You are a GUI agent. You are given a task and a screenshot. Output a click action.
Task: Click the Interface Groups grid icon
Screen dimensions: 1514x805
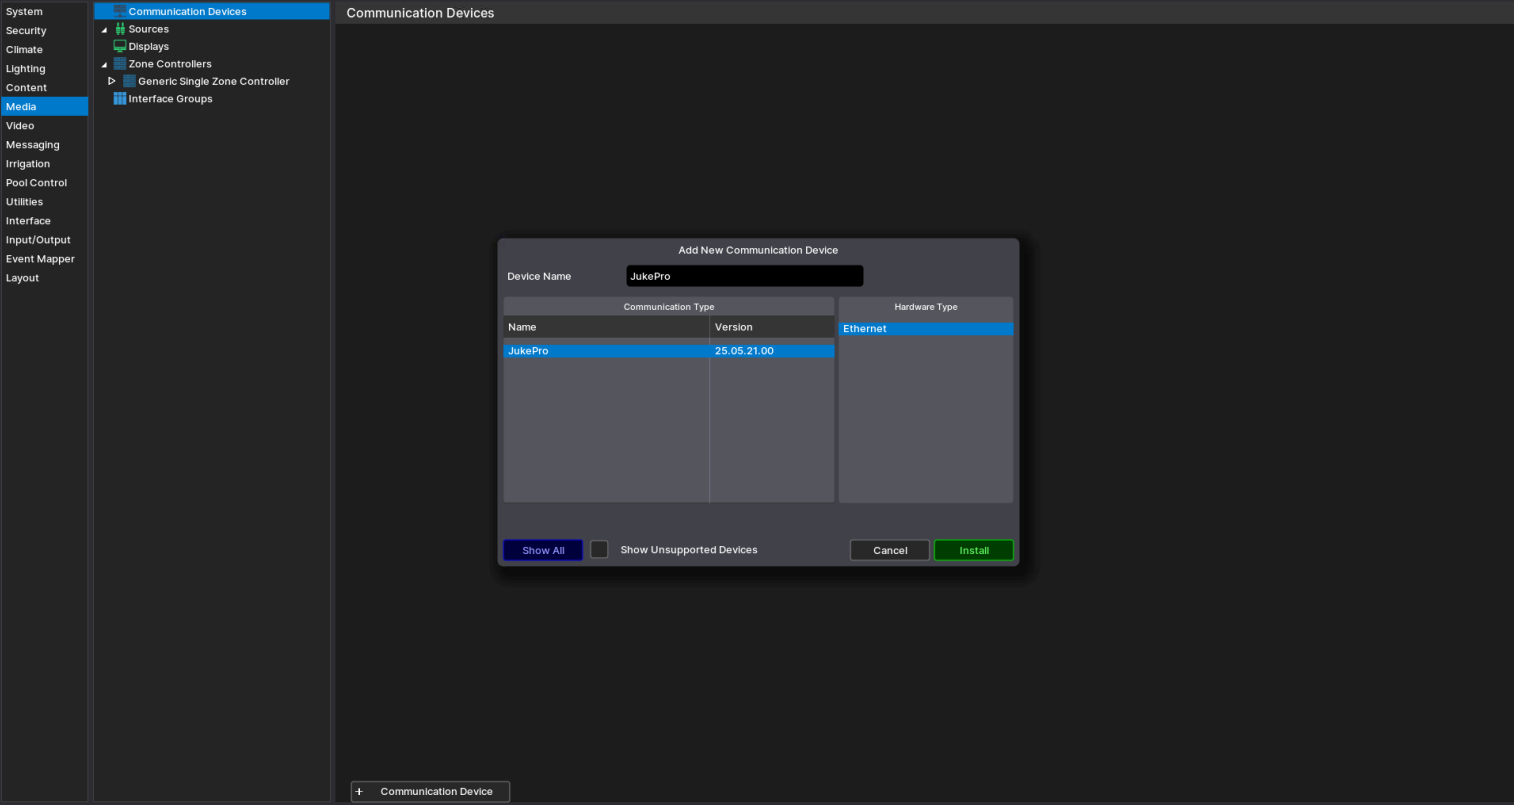pyautogui.click(x=120, y=99)
